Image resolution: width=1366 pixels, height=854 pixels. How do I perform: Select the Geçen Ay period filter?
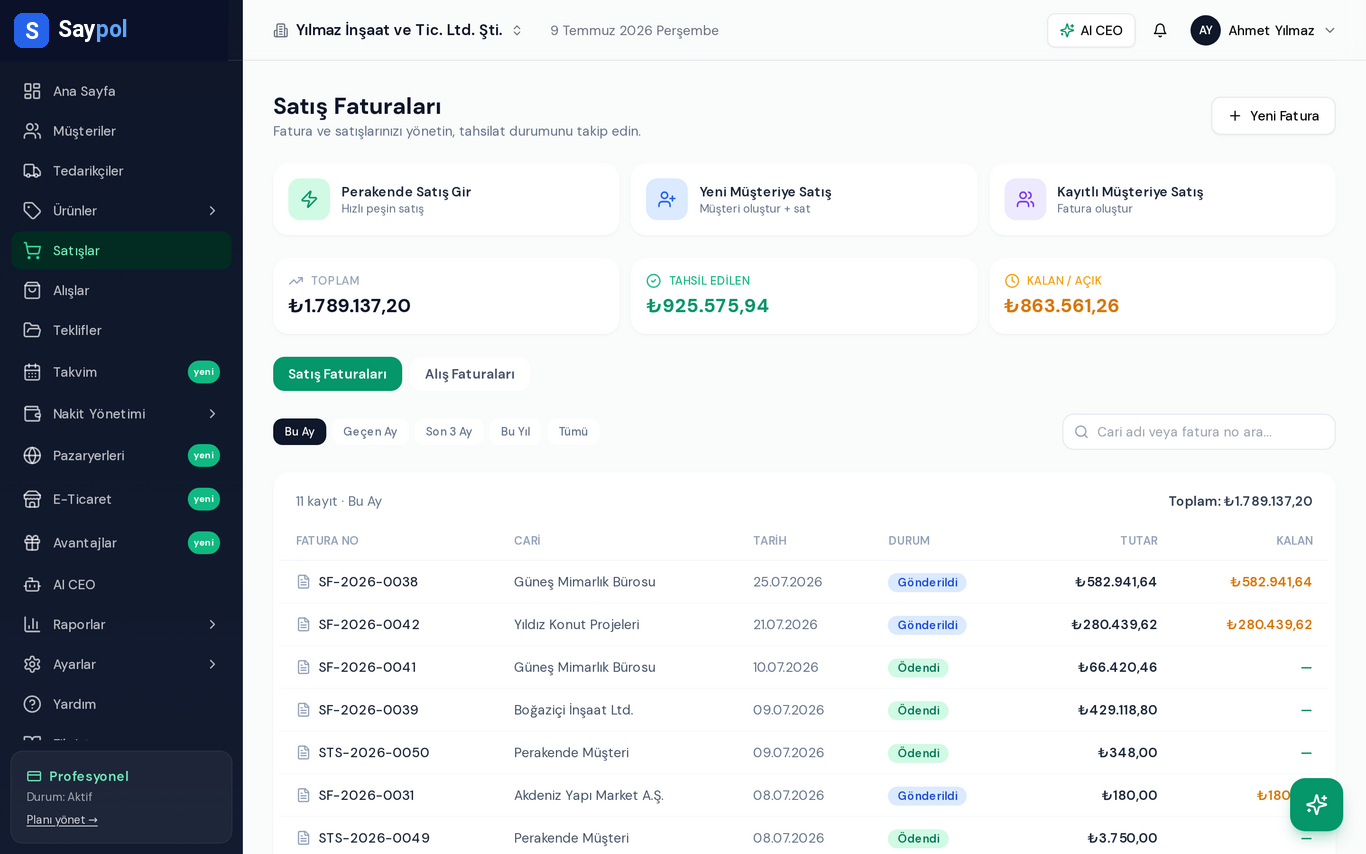(x=370, y=432)
